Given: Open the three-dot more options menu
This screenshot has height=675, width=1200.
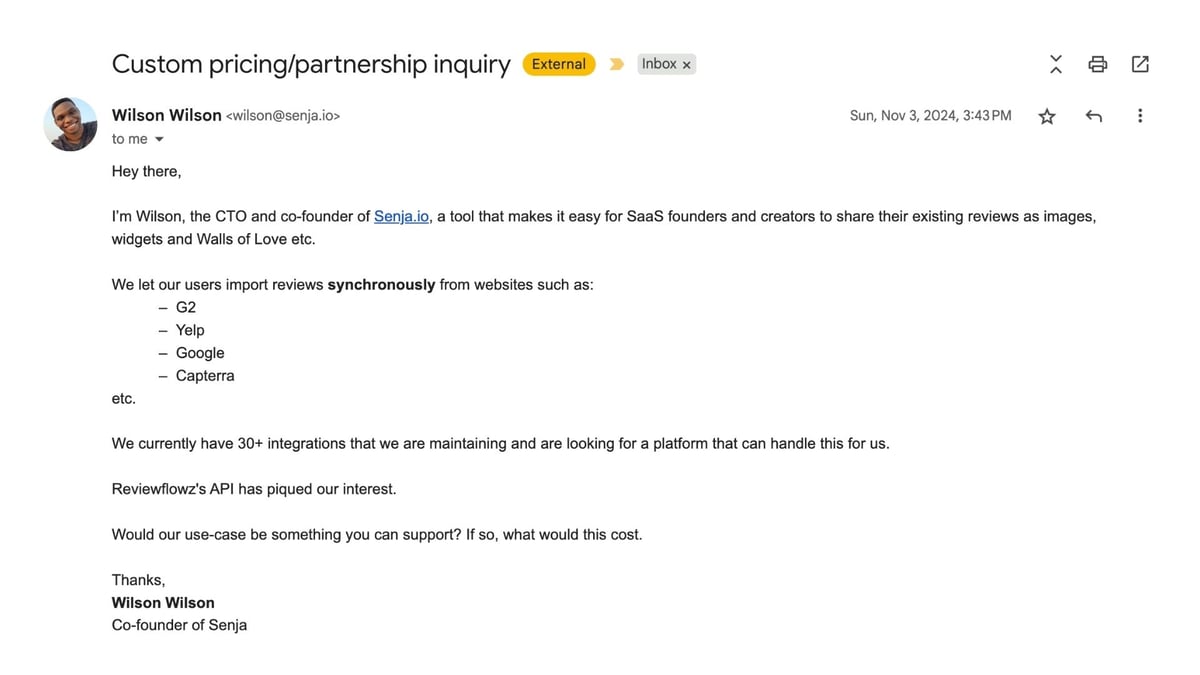Looking at the screenshot, I should tap(1140, 116).
